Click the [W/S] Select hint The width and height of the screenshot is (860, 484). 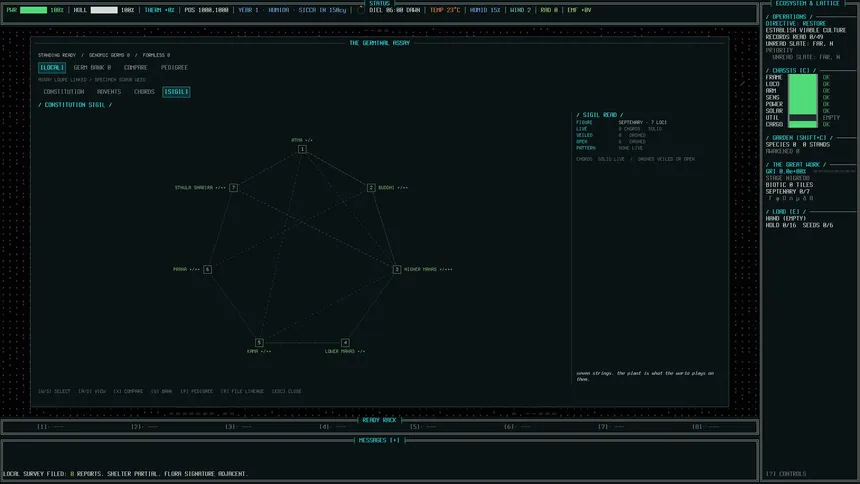[x=54, y=391]
